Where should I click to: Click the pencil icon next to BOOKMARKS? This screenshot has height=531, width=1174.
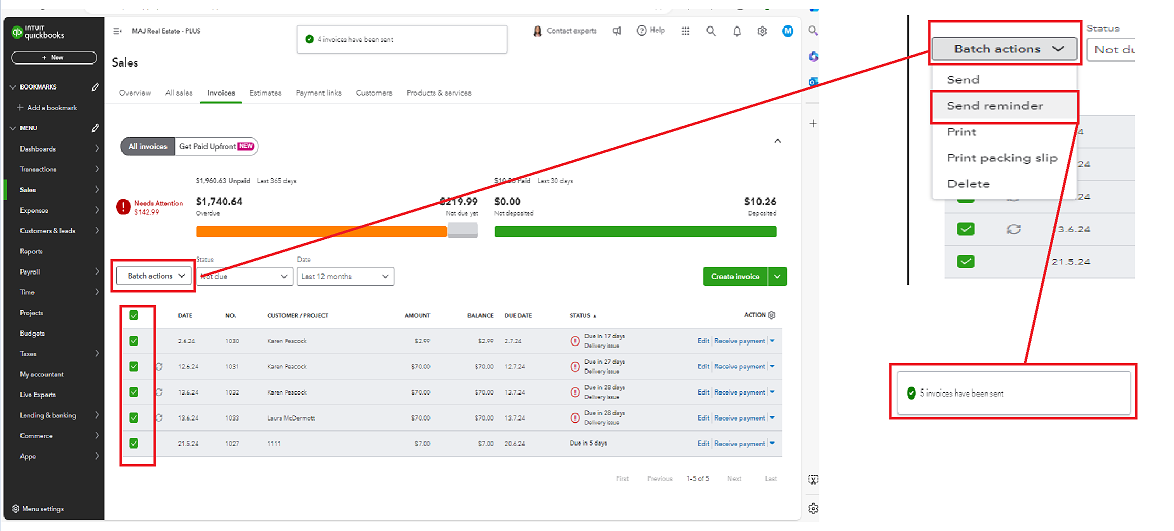click(x=95, y=87)
